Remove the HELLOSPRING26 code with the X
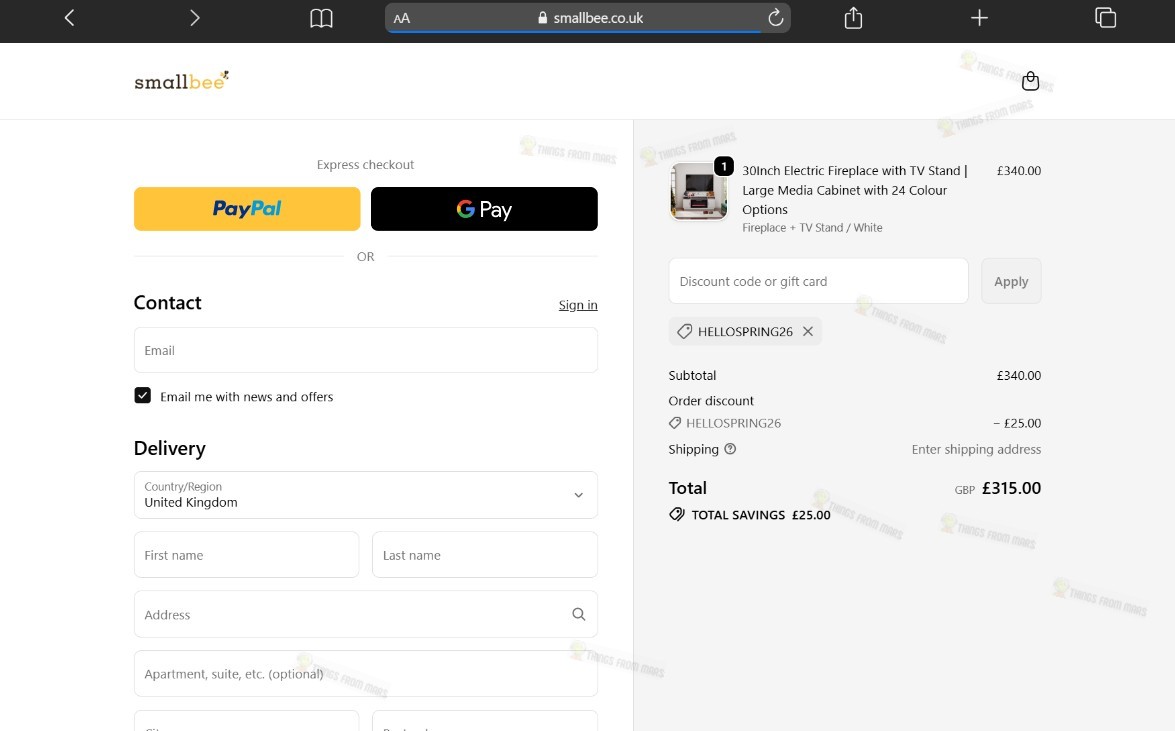The image size is (1175, 731). pos(808,331)
